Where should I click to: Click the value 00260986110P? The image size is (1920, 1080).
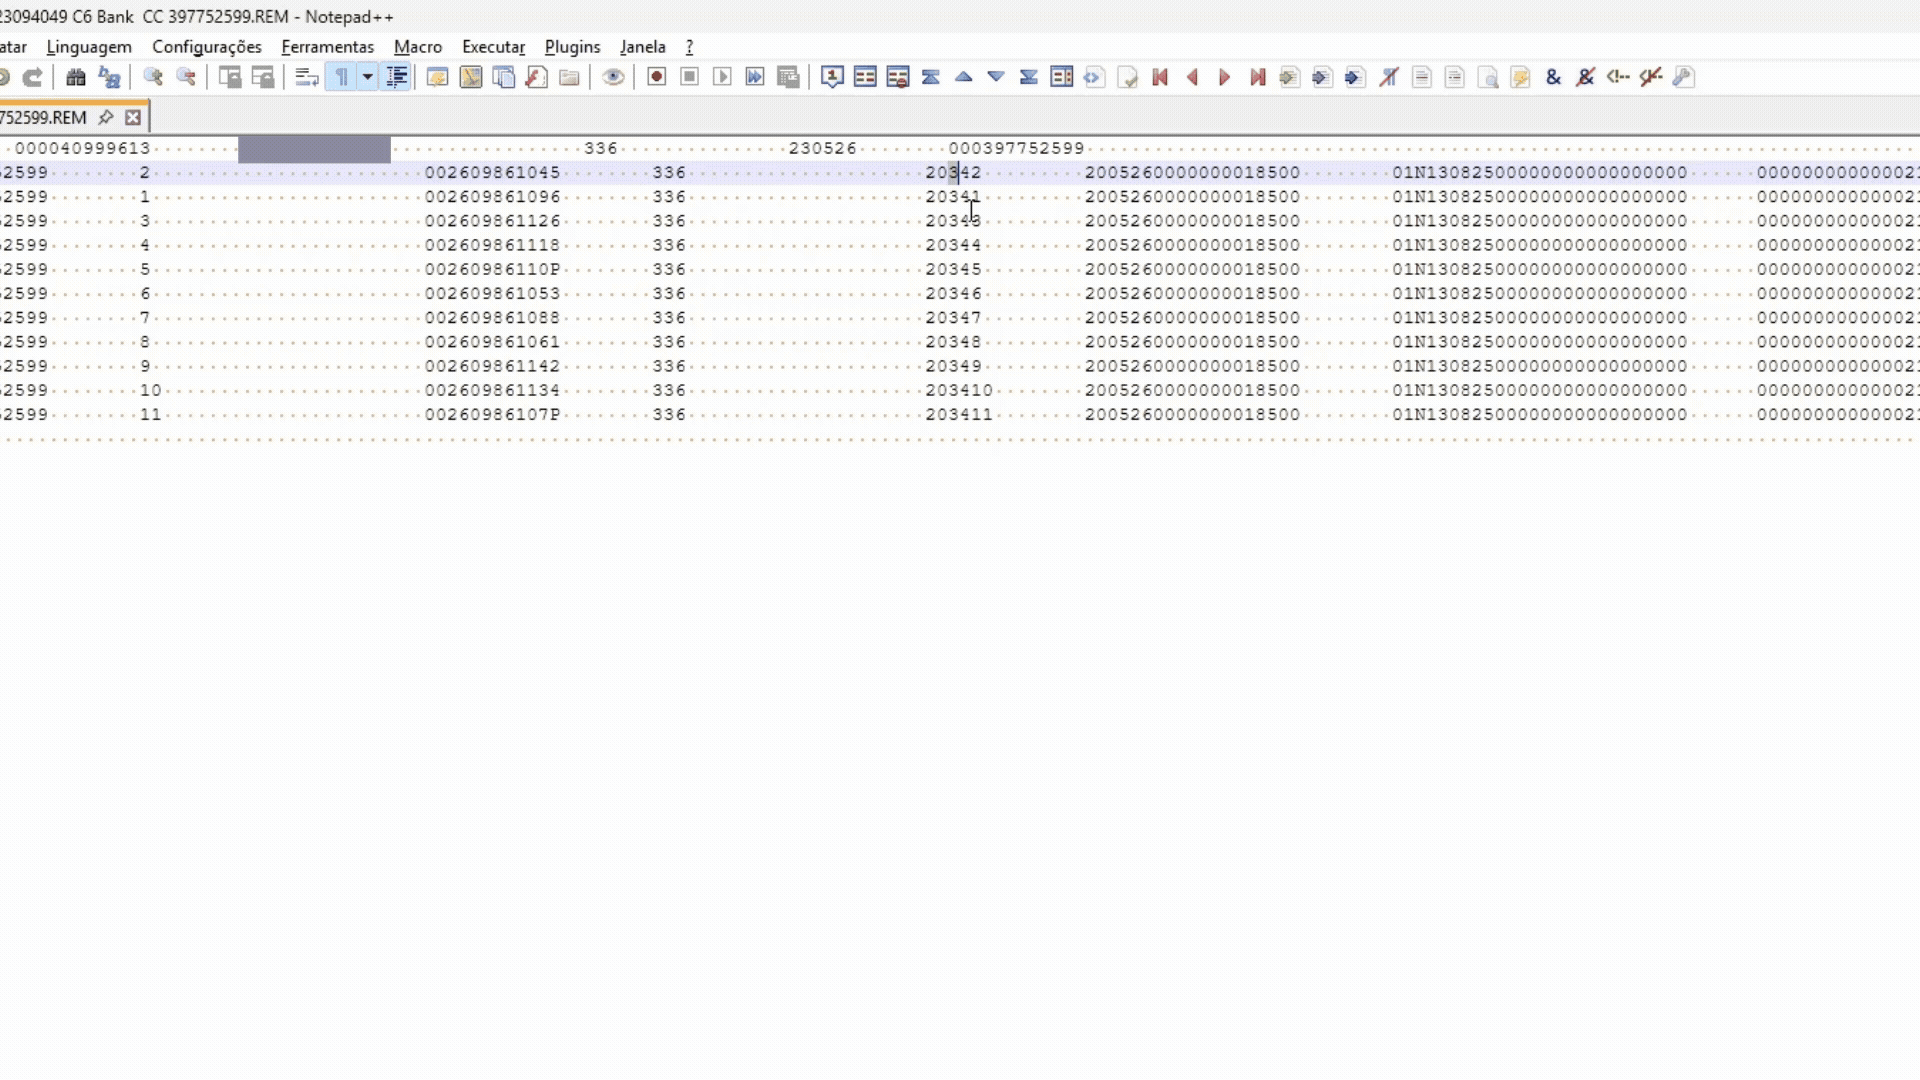click(493, 269)
